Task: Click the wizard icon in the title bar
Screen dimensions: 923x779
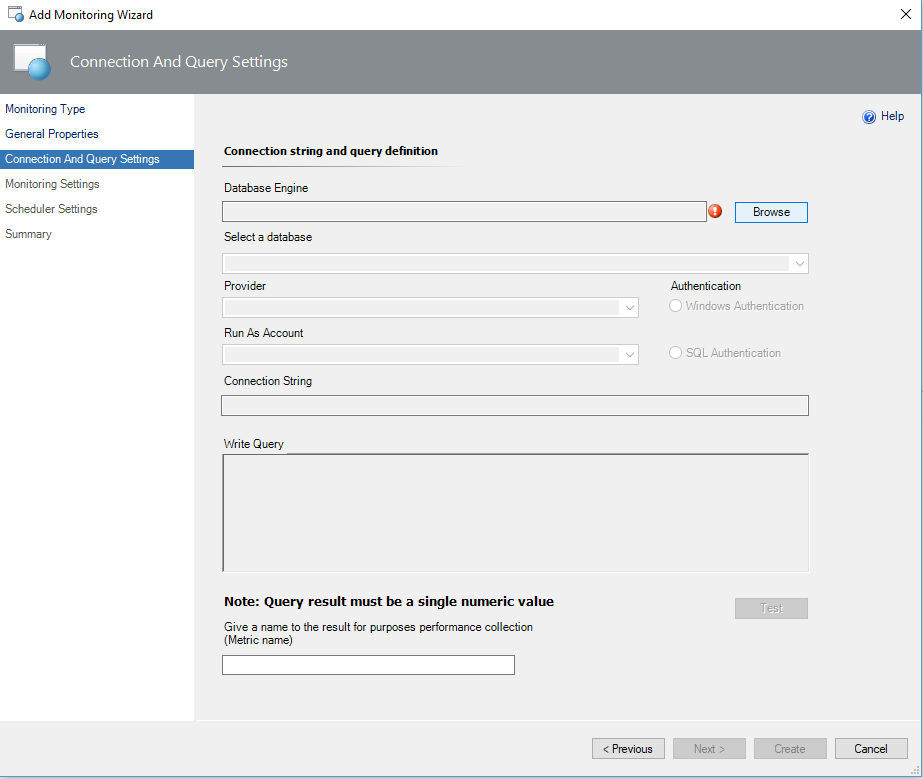Action: pos(15,15)
